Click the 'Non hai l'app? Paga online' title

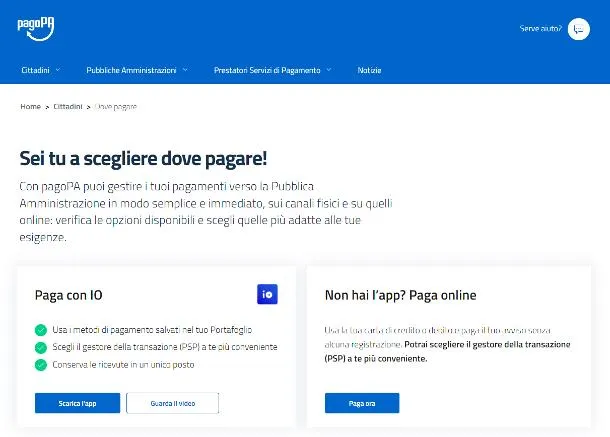pos(400,295)
